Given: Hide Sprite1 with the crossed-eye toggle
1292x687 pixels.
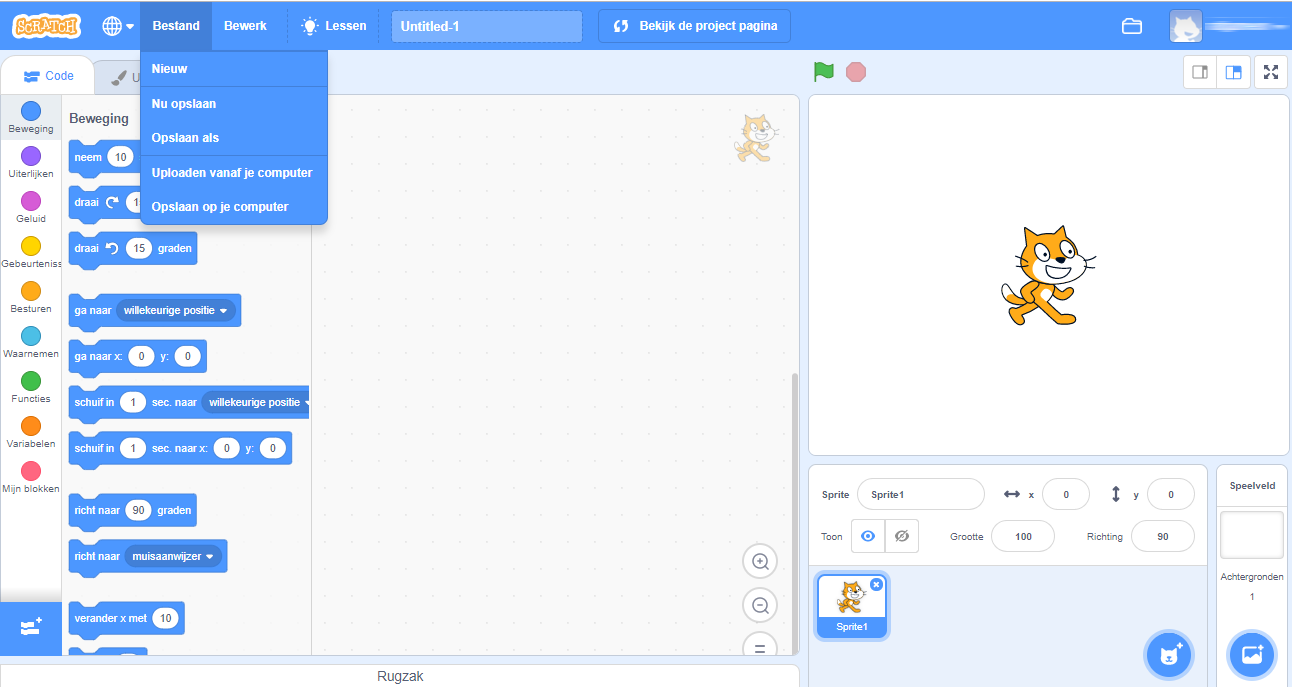Looking at the screenshot, I should click(901, 536).
